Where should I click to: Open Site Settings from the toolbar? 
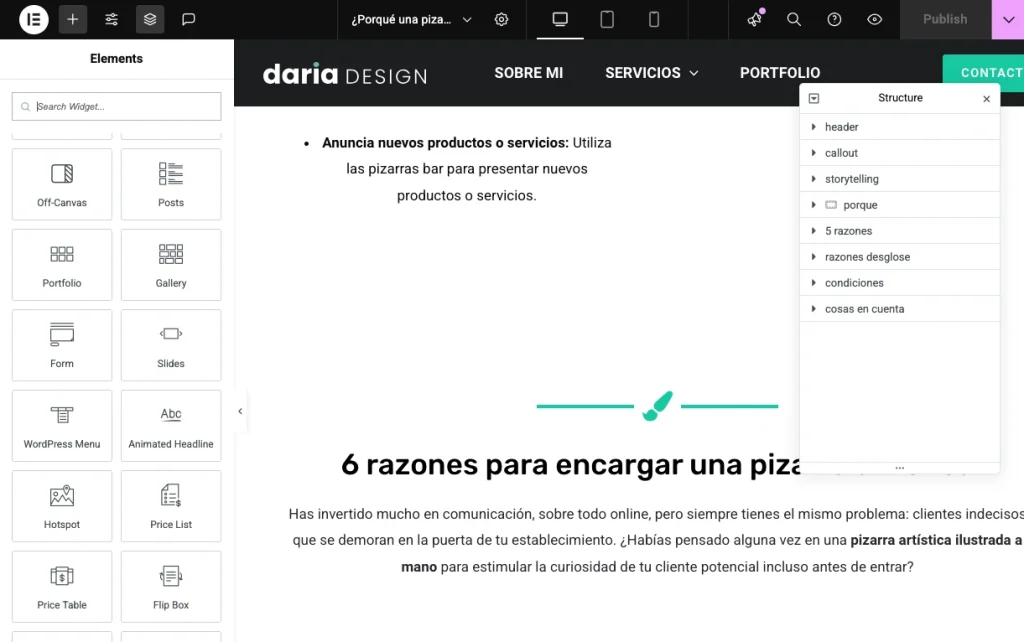click(111, 19)
